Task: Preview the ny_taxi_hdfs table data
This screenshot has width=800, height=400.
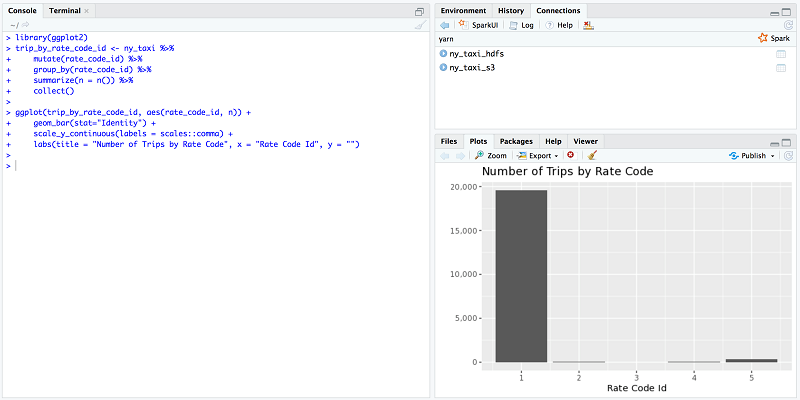Action: coord(781,54)
